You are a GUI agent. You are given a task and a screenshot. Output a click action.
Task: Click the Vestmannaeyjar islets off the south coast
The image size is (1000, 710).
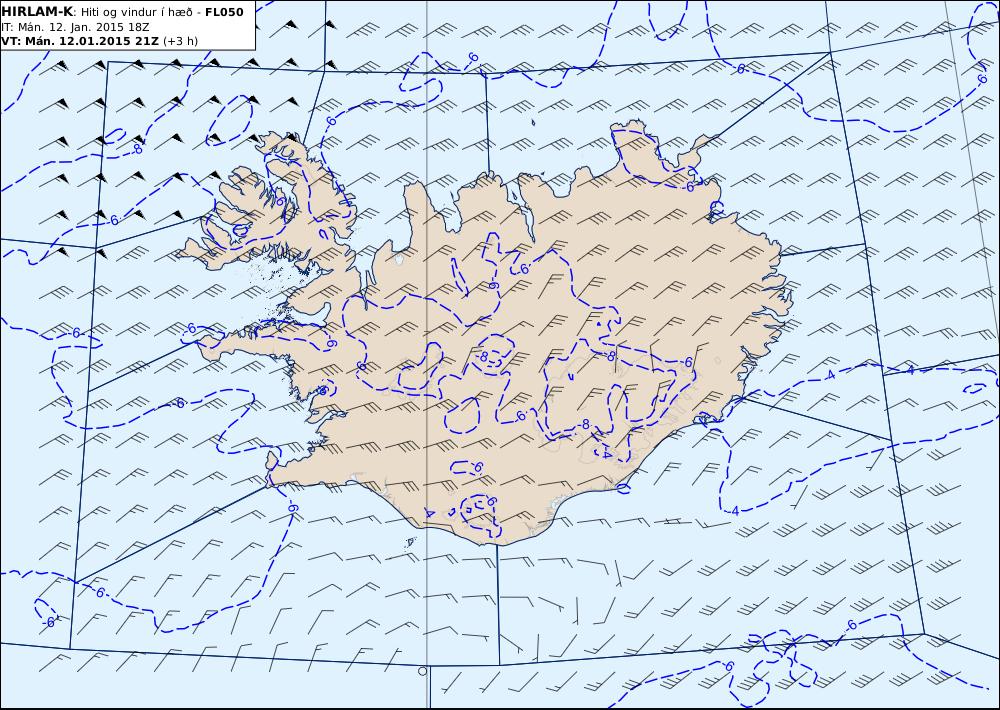[411, 542]
